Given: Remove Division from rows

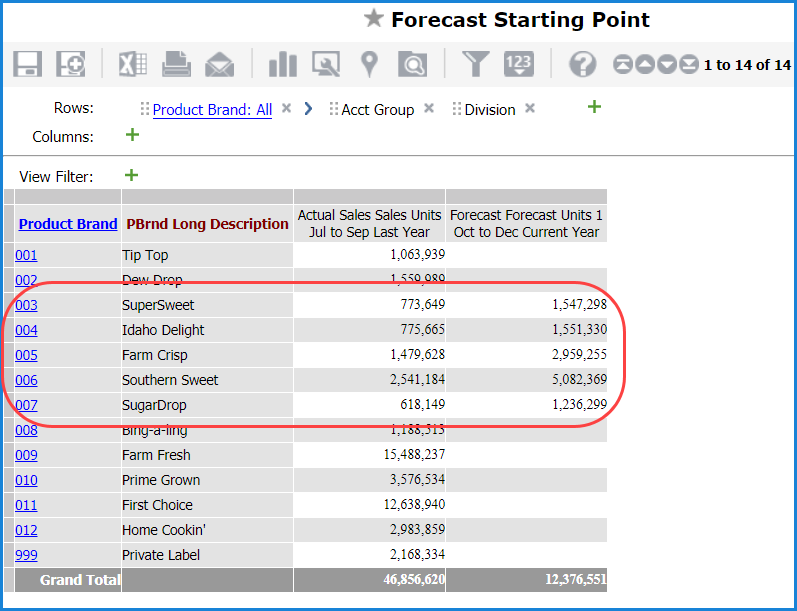Looking at the screenshot, I should (x=530, y=108).
